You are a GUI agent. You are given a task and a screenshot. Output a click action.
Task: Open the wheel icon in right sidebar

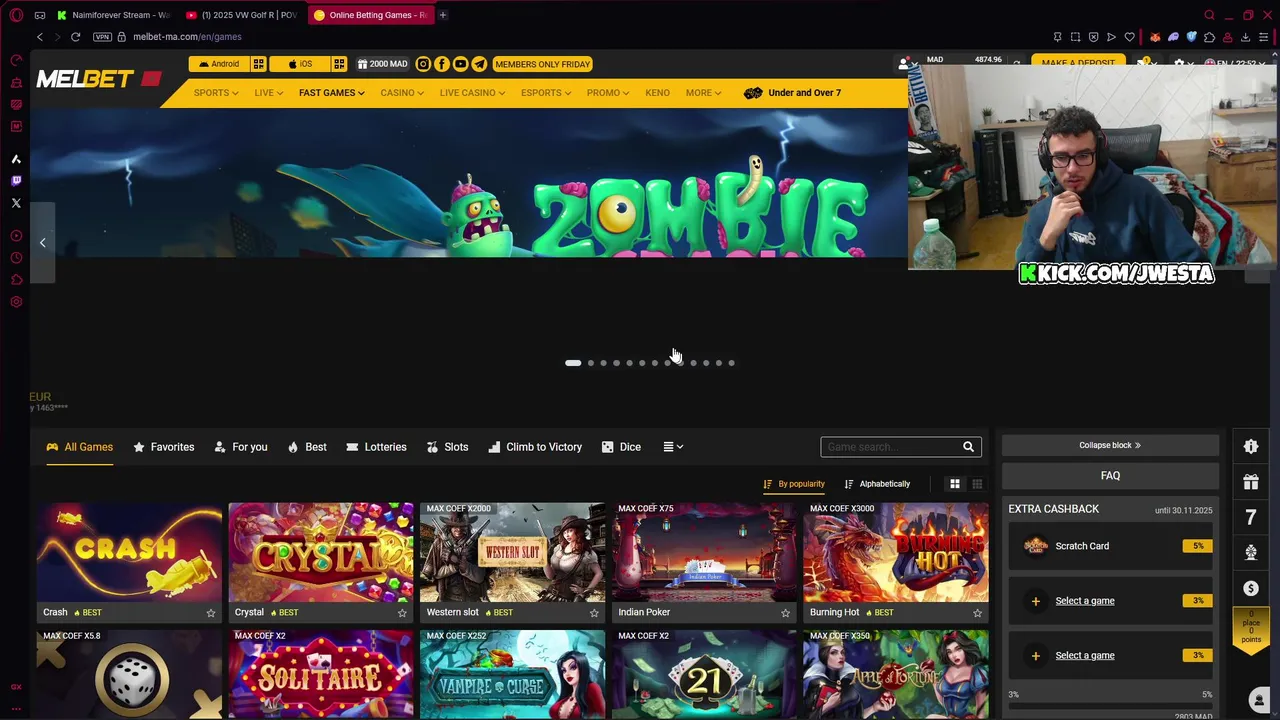click(x=1251, y=552)
